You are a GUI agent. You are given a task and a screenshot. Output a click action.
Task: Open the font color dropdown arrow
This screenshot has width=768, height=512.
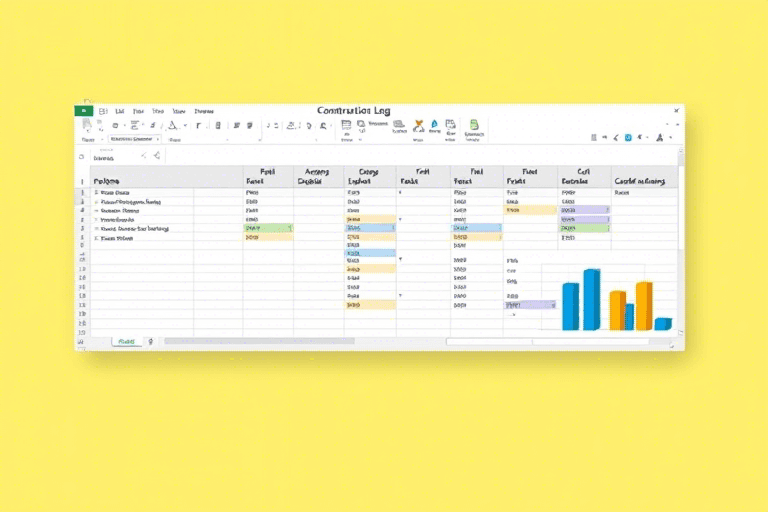(183, 126)
